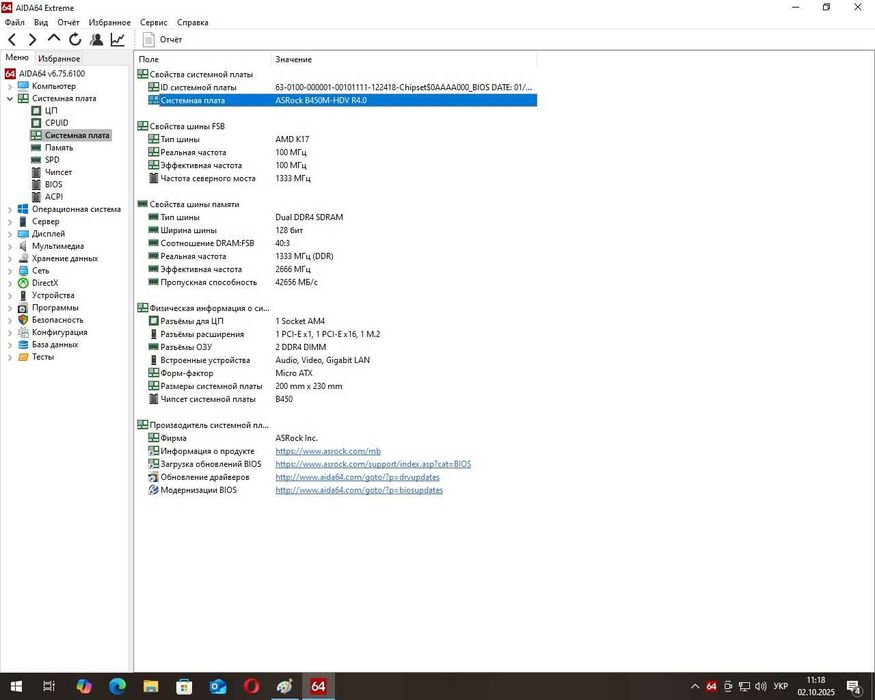Expand the Операционная система node
The image size is (875, 700).
[x=10, y=209]
